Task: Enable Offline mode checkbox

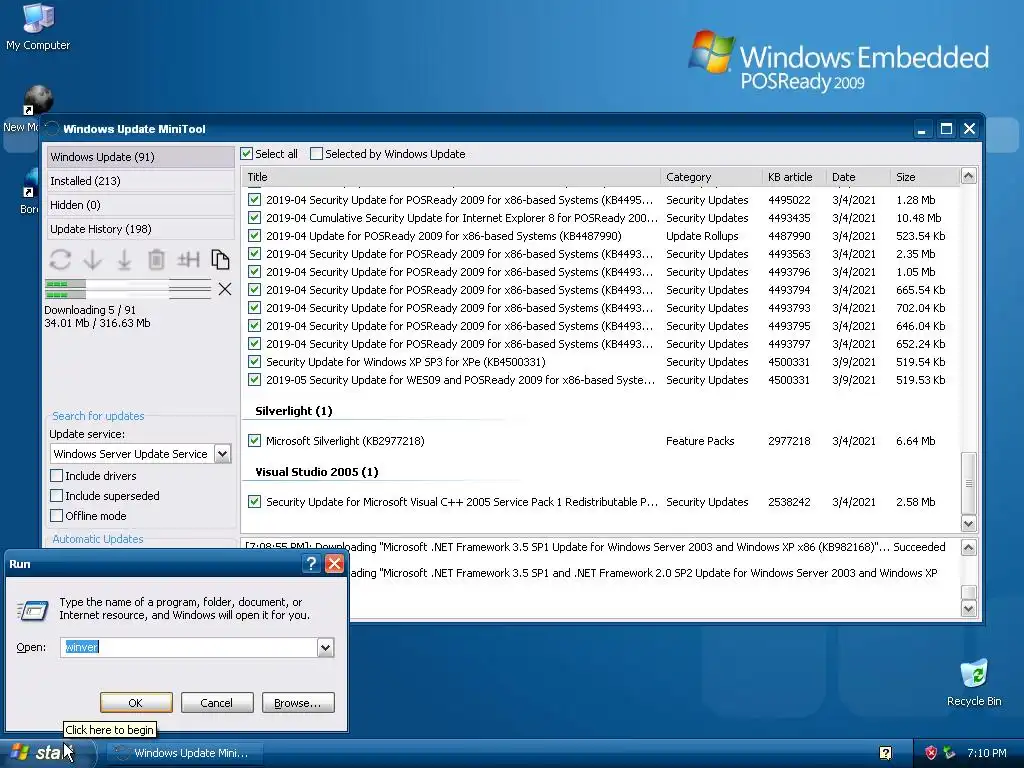Action: click(x=57, y=516)
